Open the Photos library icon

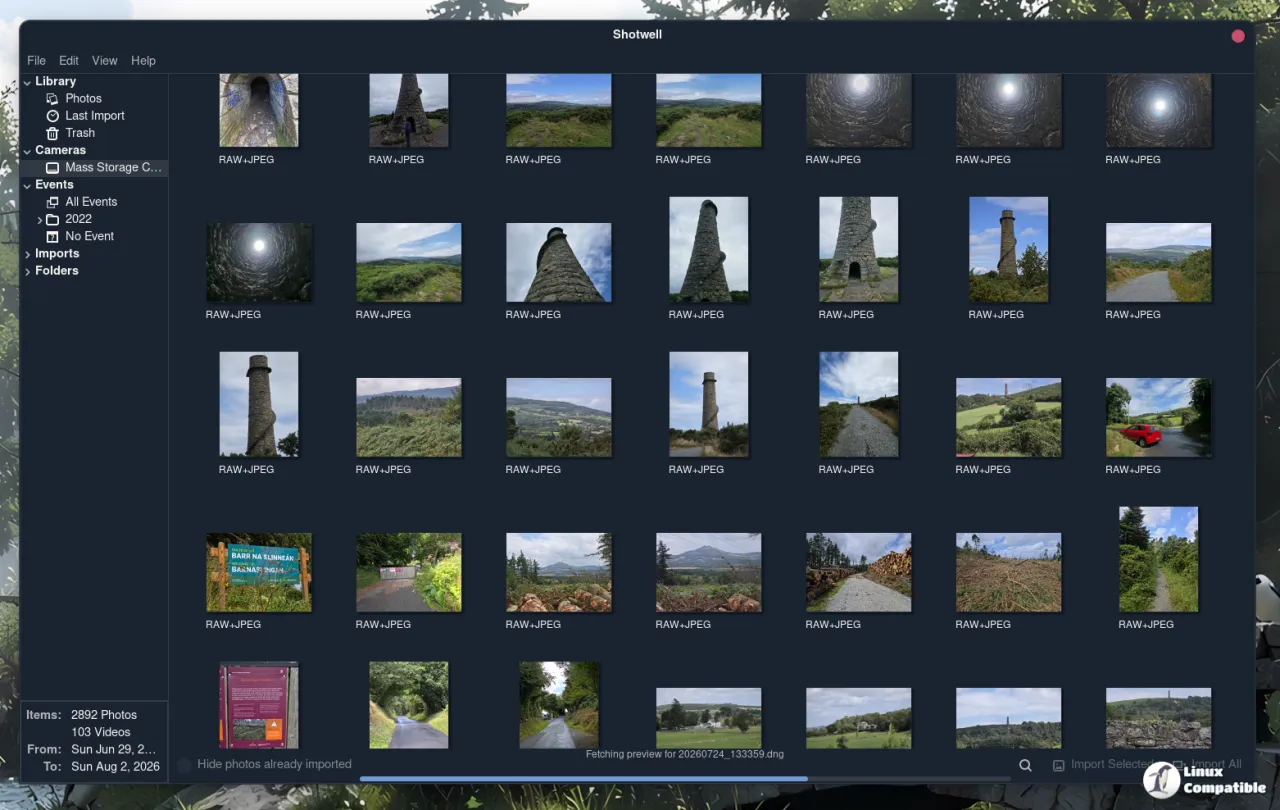coord(52,99)
